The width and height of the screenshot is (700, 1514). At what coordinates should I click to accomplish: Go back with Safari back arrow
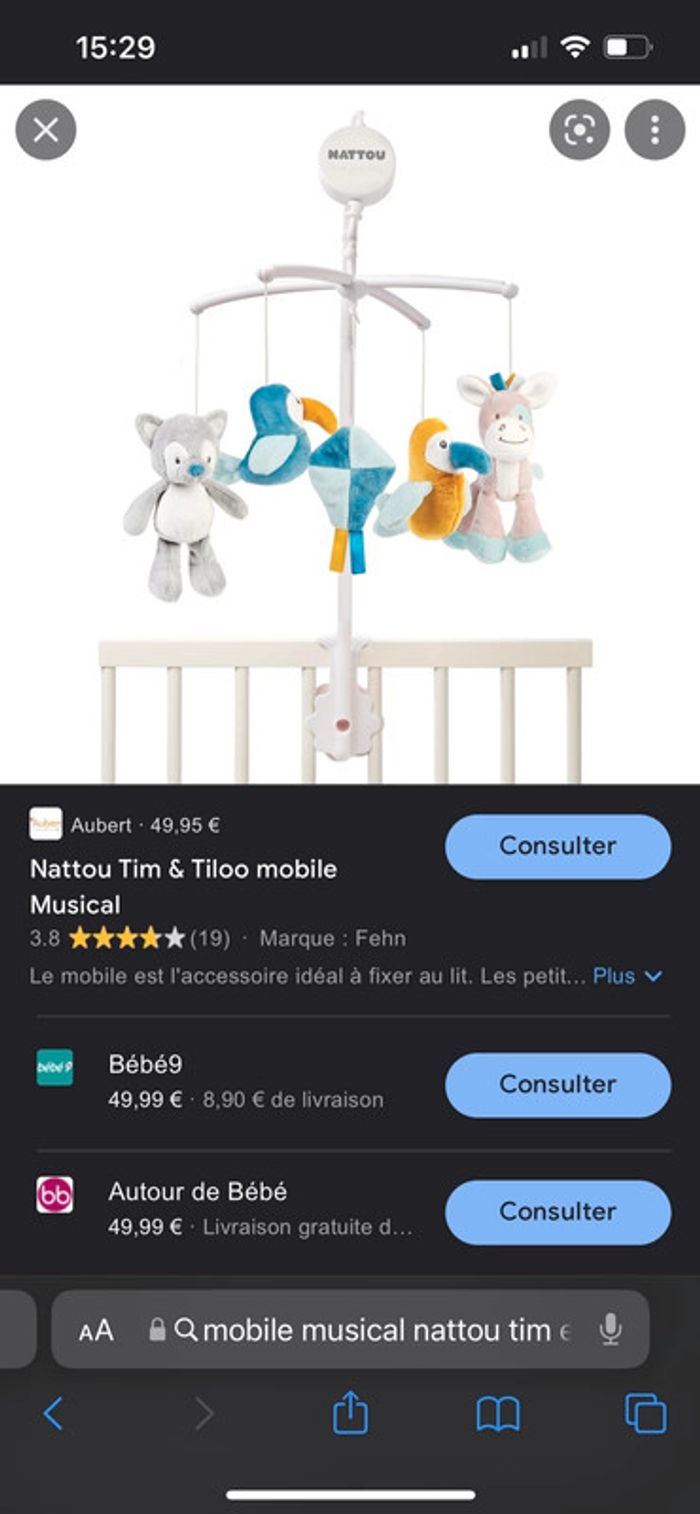(53, 1413)
